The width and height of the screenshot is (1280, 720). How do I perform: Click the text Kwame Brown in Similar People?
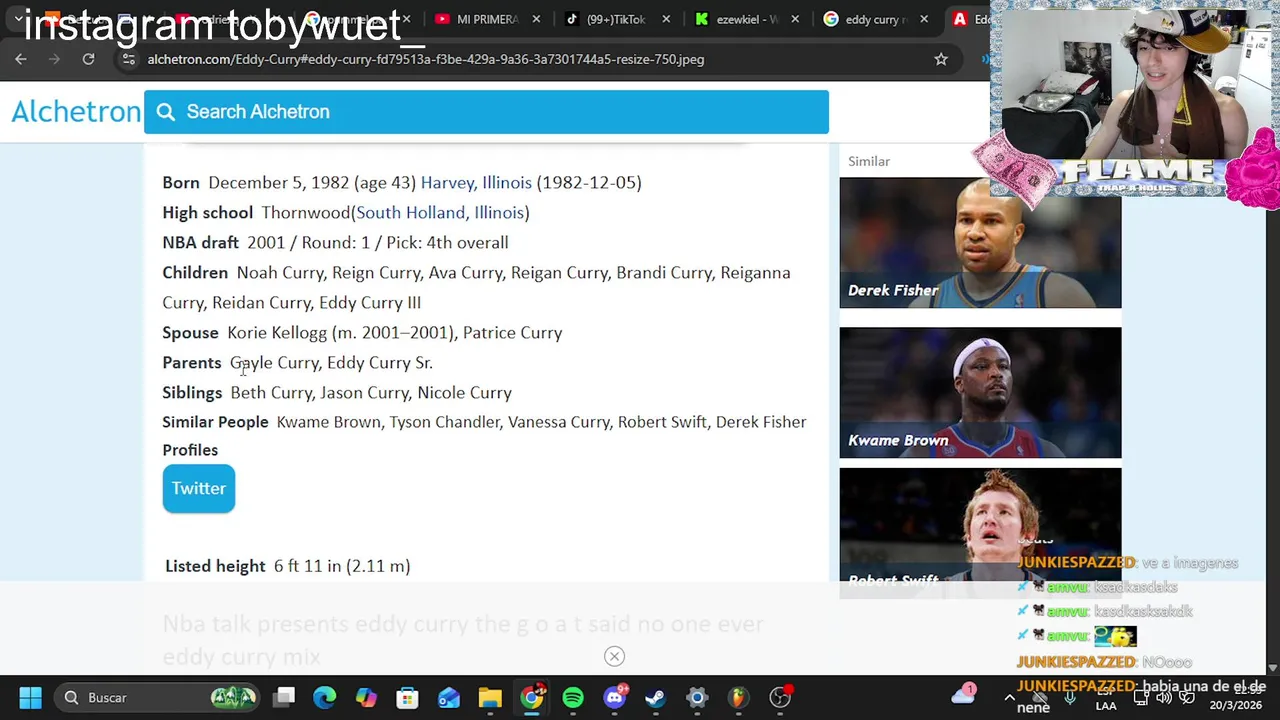tap(328, 422)
